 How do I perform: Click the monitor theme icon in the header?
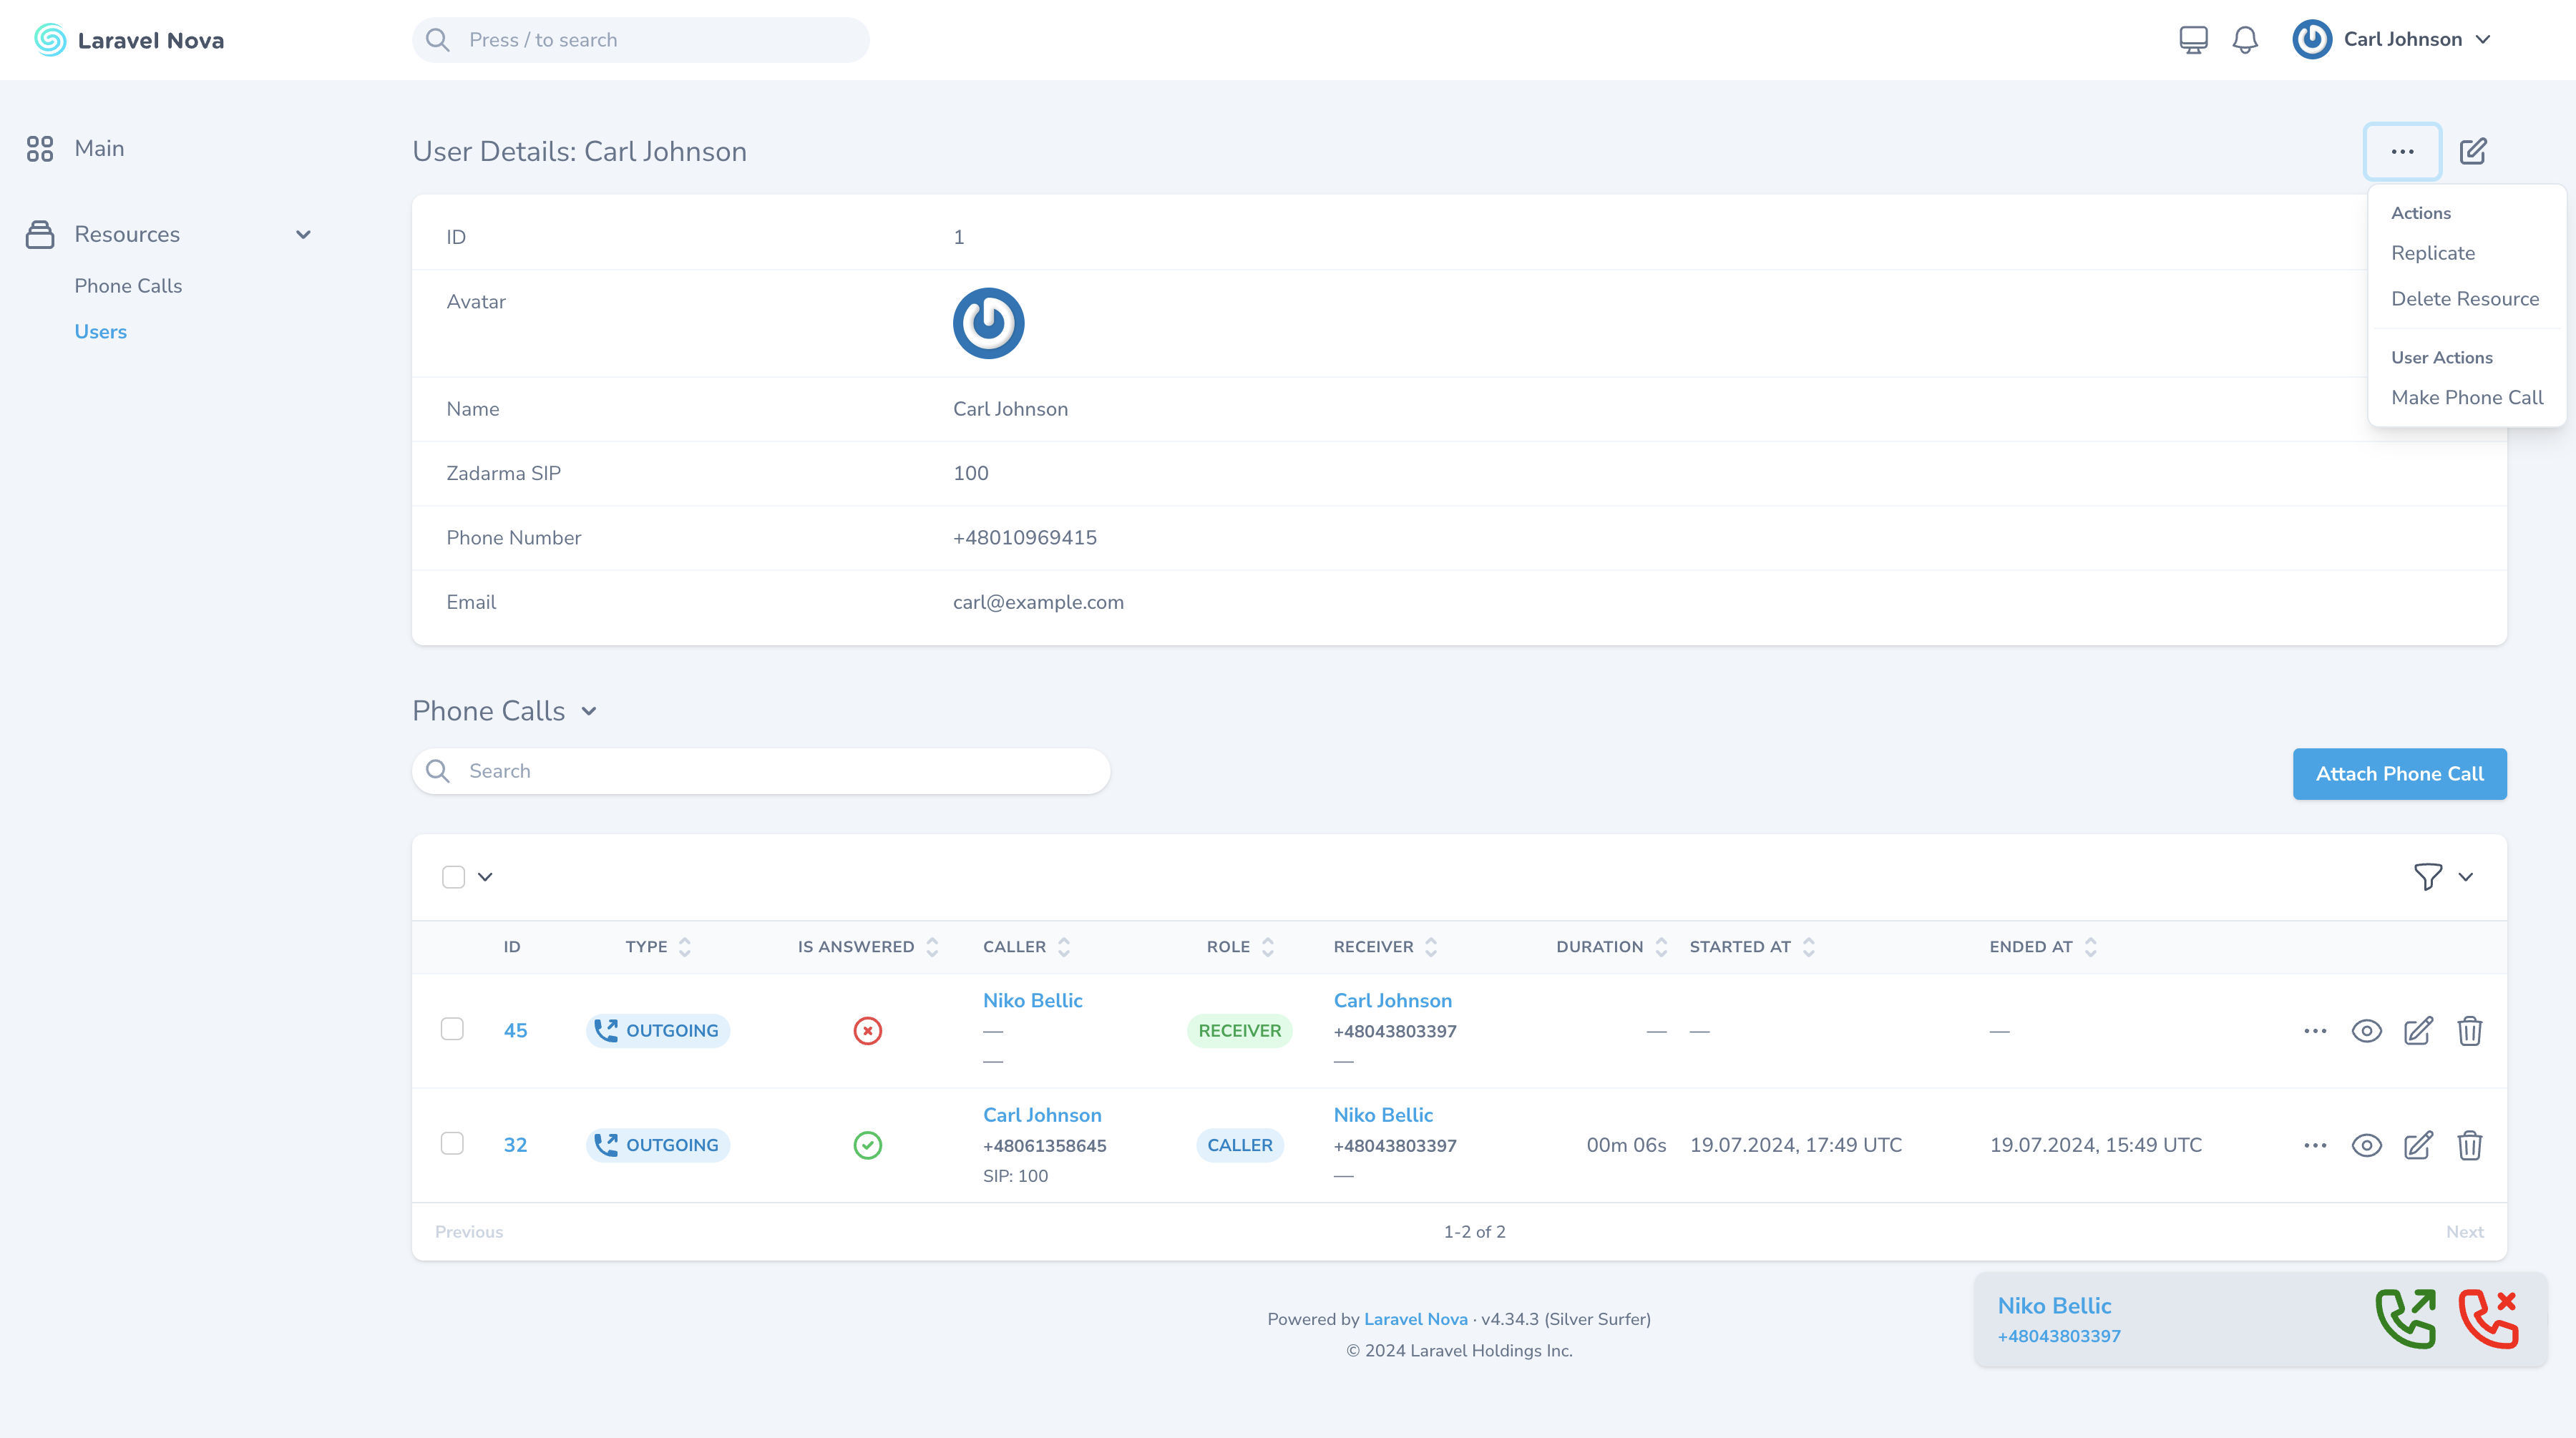[x=2193, y=40]
